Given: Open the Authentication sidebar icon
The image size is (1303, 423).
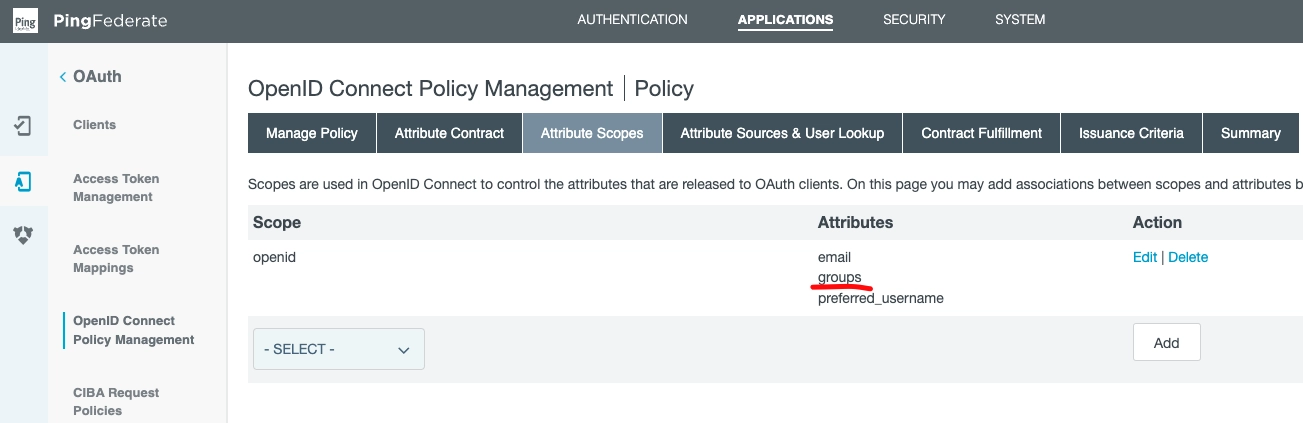Looking at the screenshot, I should pos(23,126).
